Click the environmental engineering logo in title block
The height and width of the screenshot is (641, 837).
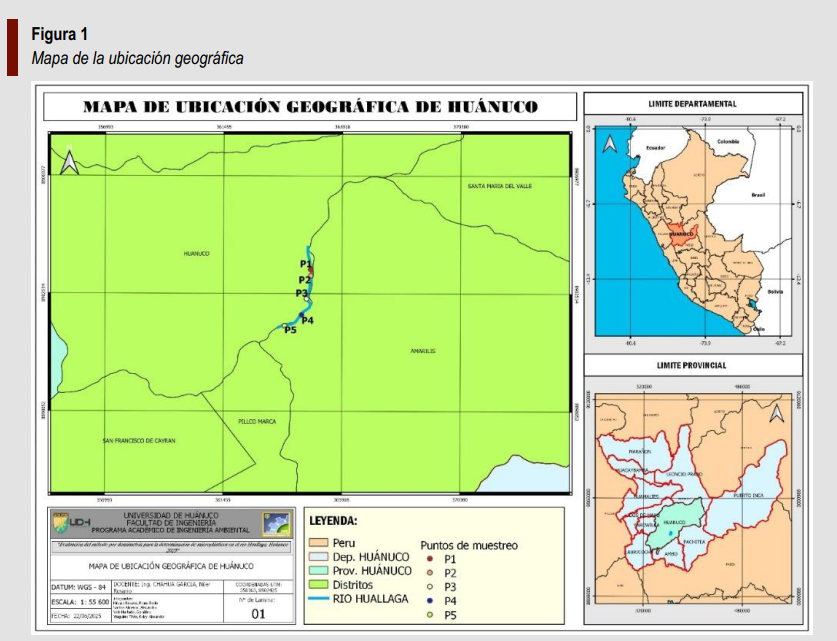point(275,522)
